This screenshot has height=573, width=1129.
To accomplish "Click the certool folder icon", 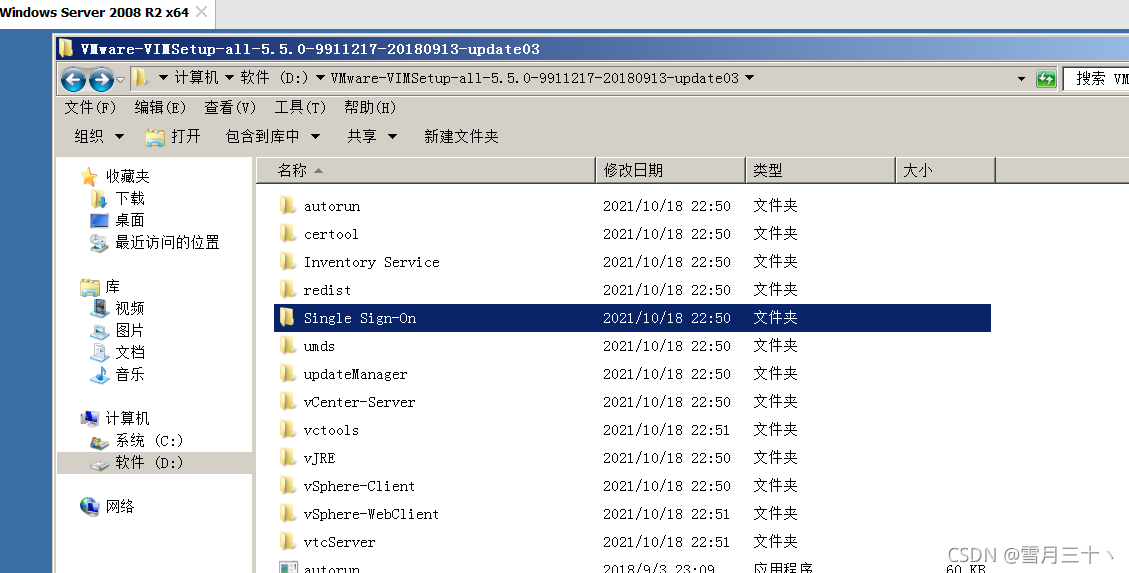I will 287,233.
